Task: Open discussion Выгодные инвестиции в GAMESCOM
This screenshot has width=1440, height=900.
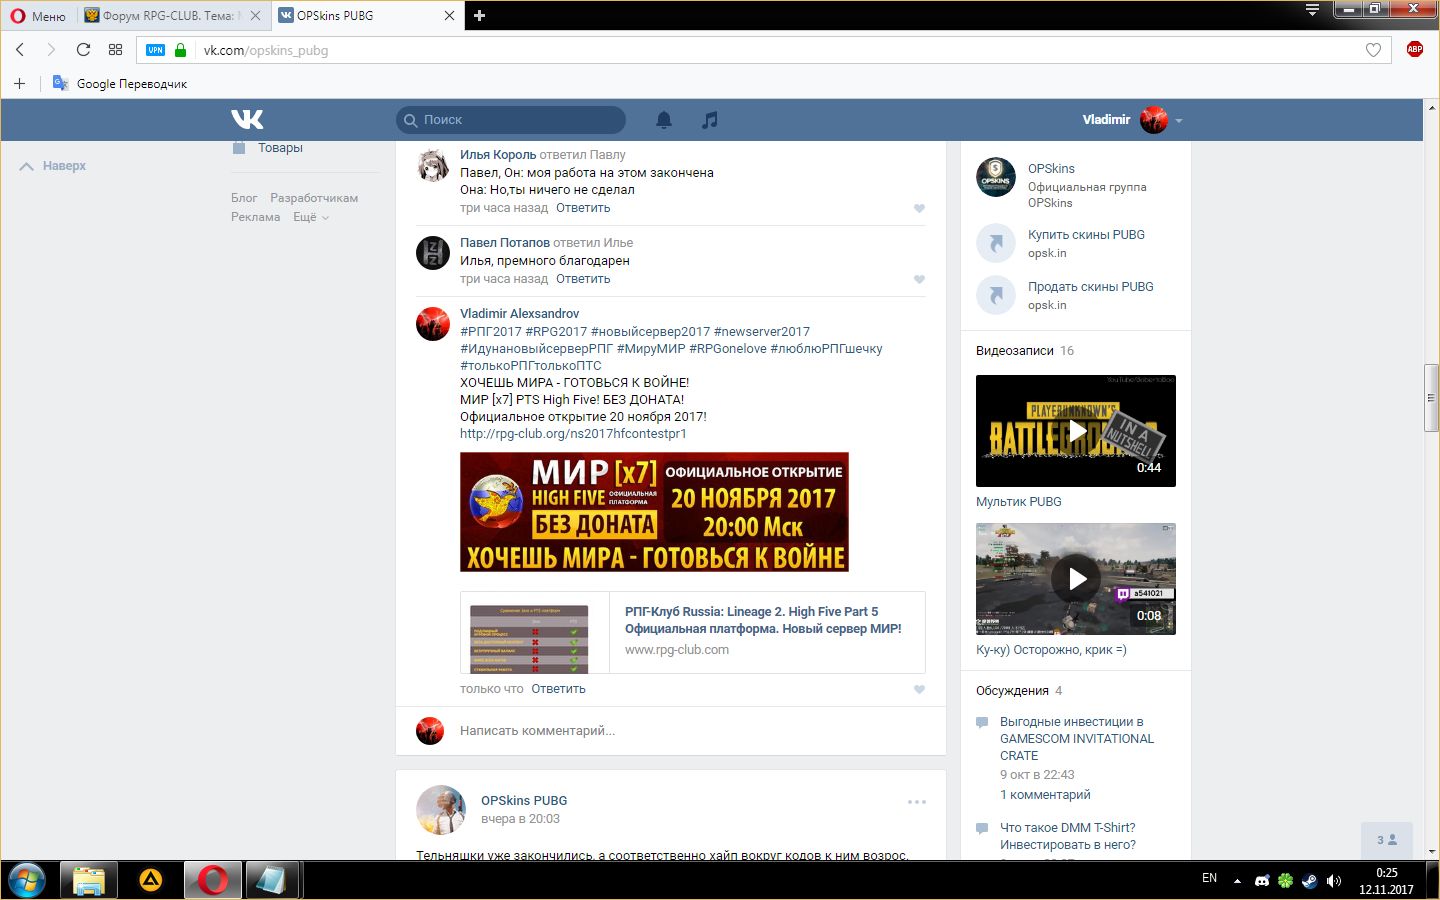Action: (x=1077, y=739)
